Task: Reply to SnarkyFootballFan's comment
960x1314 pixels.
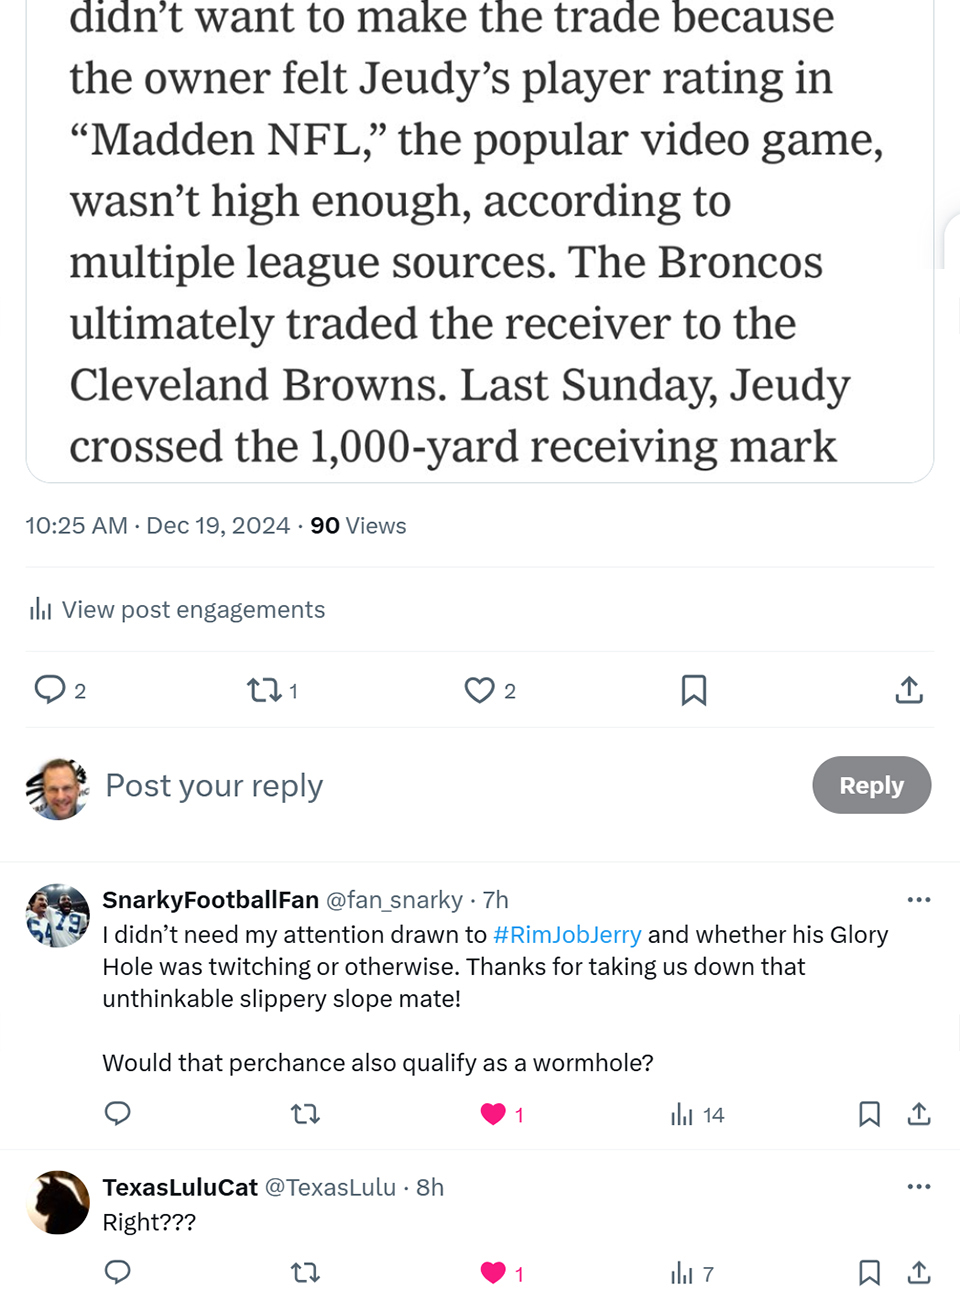Action: coord(118,1114)
